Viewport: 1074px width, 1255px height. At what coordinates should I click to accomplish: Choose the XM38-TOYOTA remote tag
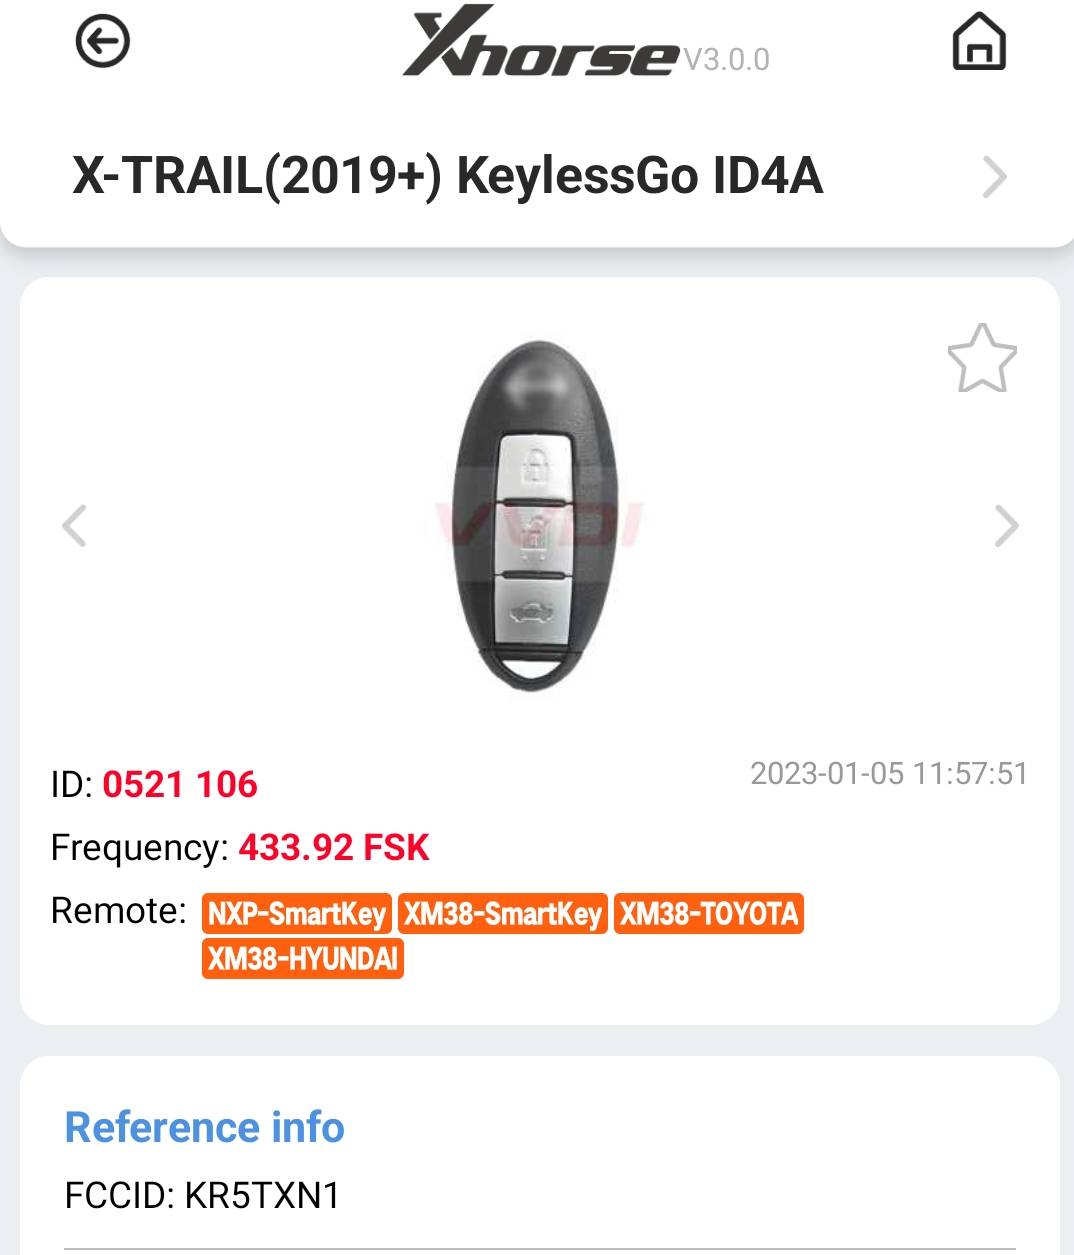pos(709,914)
